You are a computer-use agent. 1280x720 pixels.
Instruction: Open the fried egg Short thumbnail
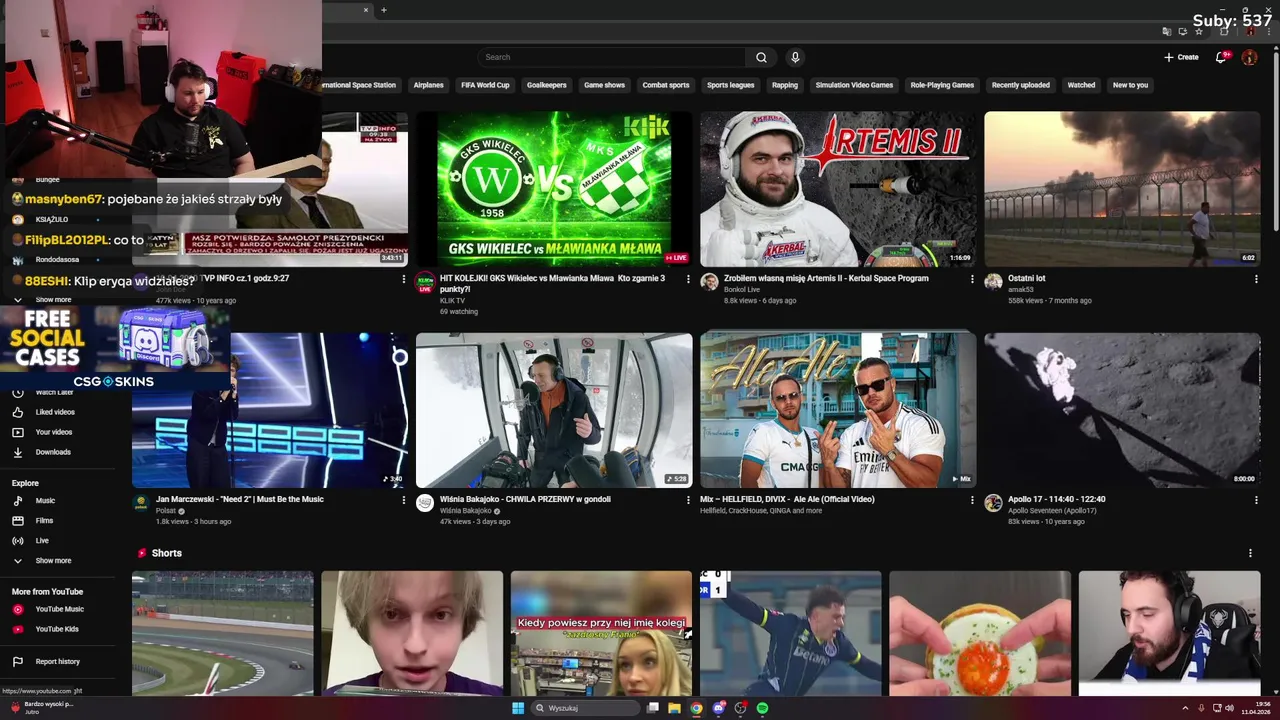point(980,633)
